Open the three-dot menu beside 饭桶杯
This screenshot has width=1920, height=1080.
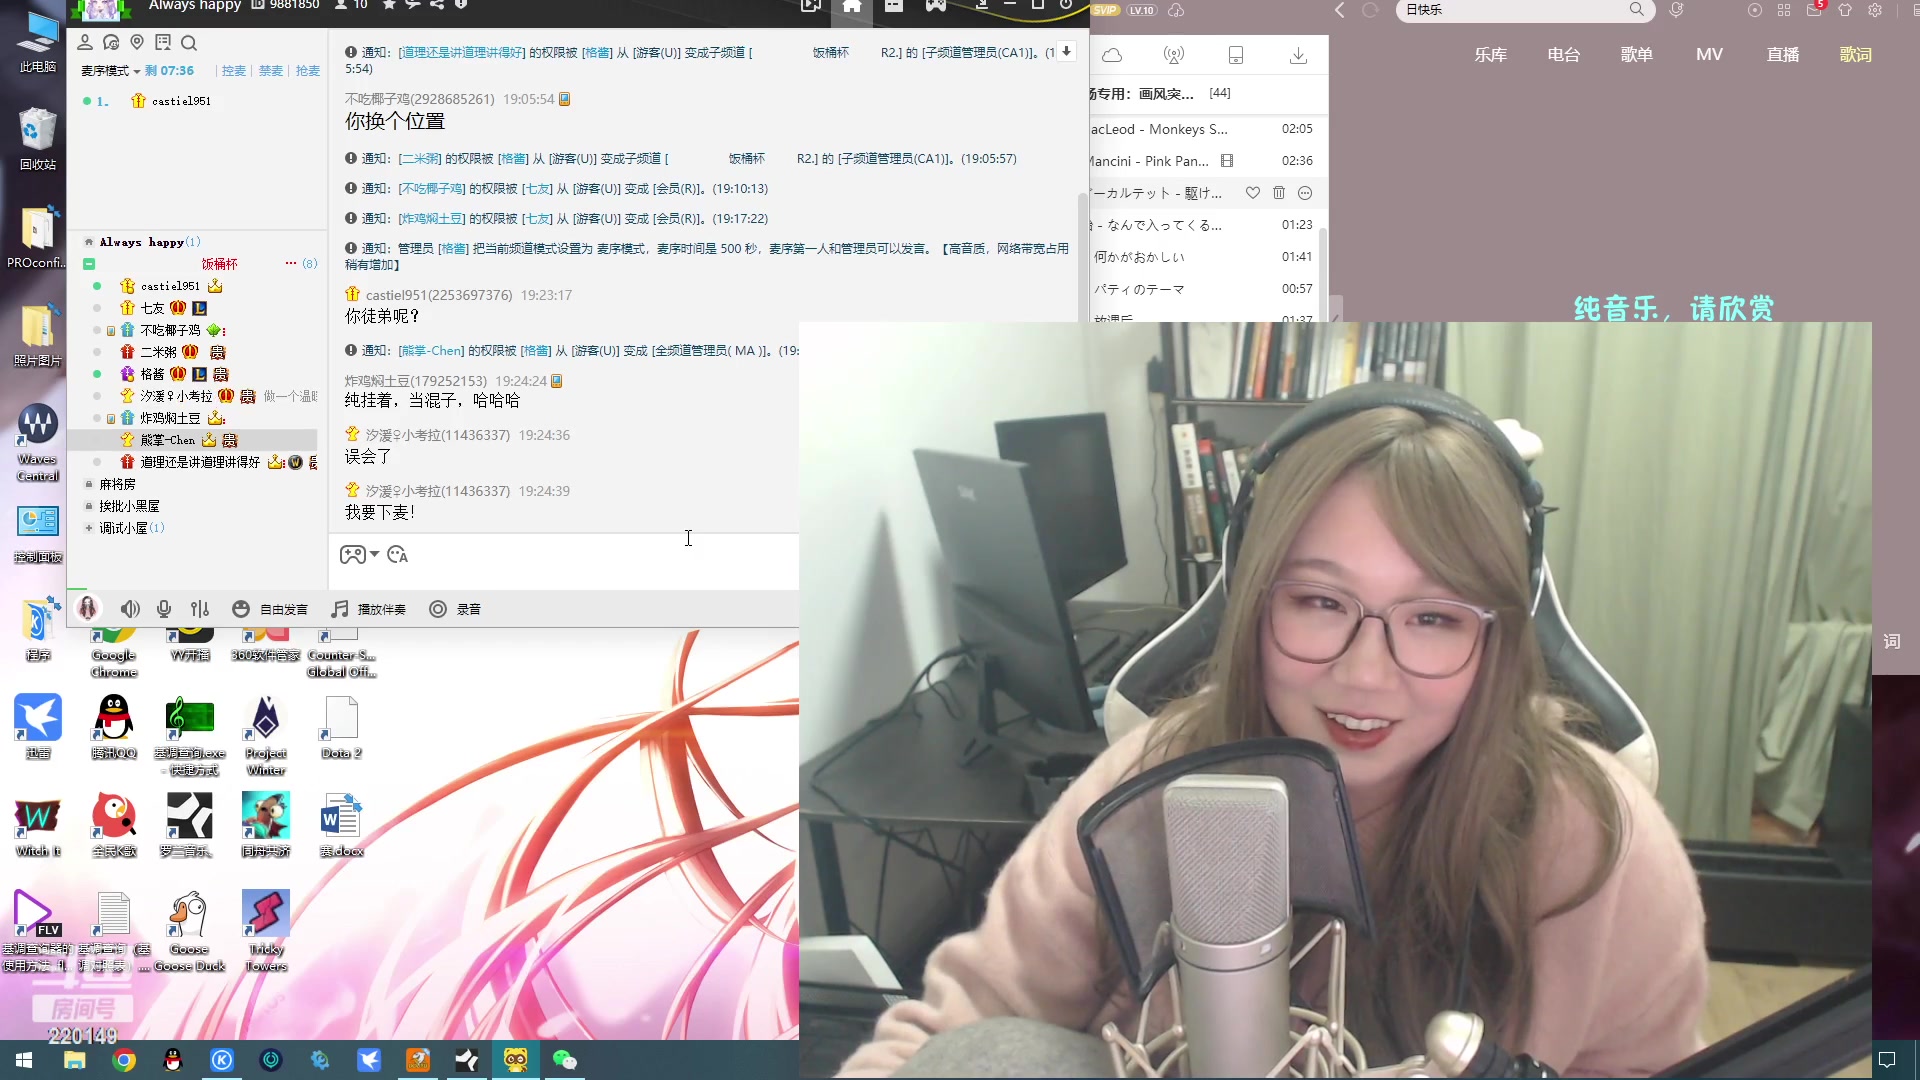point(291,264)
